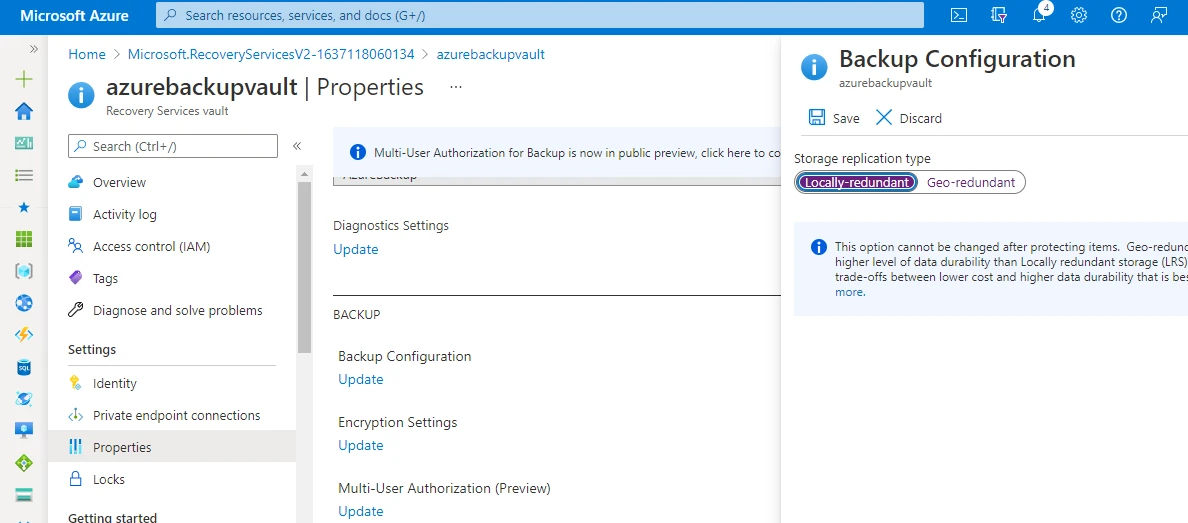Collapse the vault resource menu
Viewport: 1188px width, 523px height.
(x=297, y=146)
